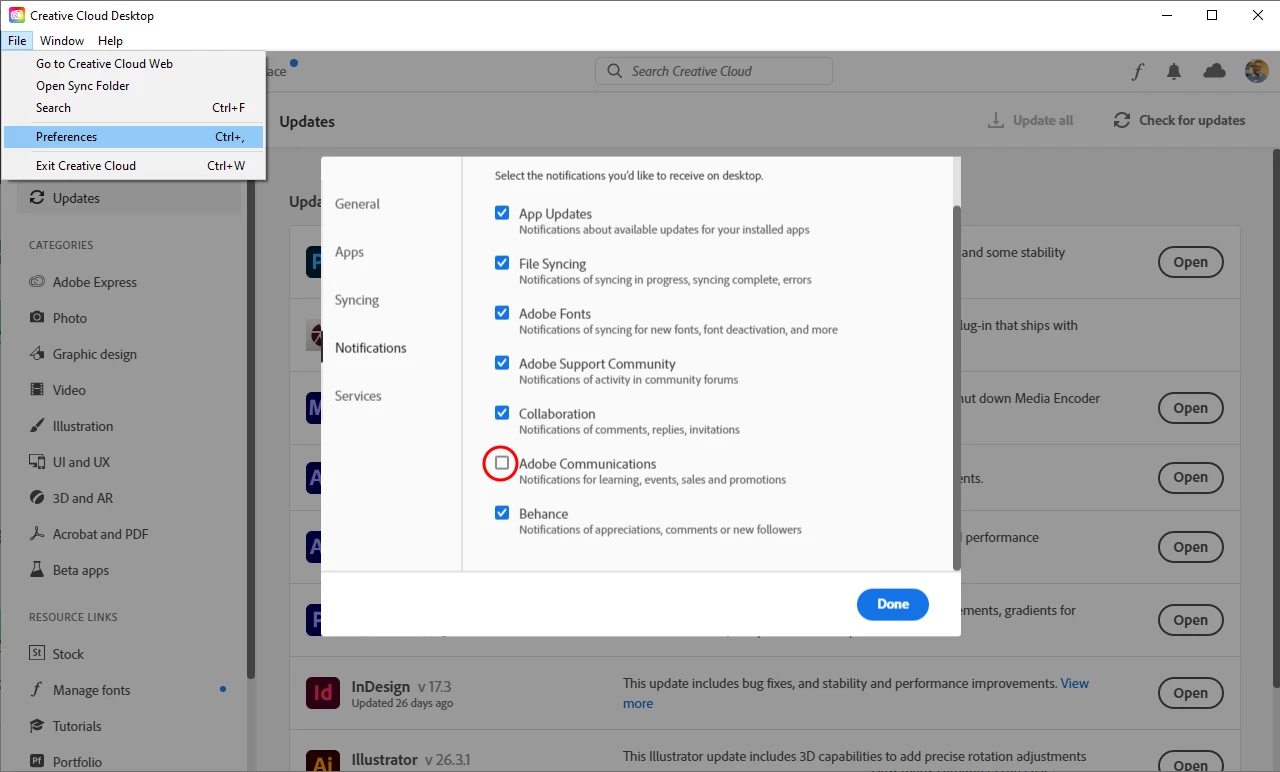Choose Preferences from File menu
This screenshot has height=772, width=1280.
(x=133, y=137)
